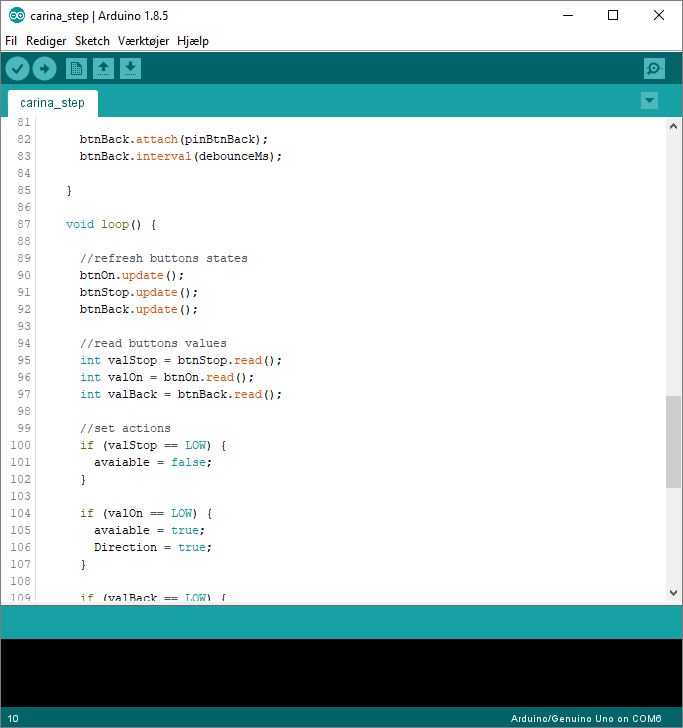Click the editor scrollbar down arrow
683x728 pixels.
pyautogui.click(x=673, y=592)
